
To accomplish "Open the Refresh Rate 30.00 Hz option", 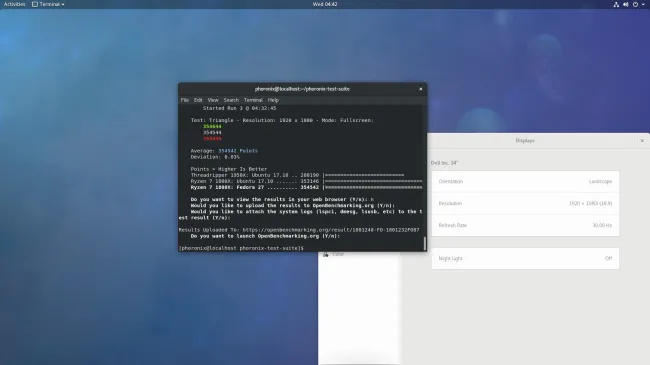I will pos(525,225).
